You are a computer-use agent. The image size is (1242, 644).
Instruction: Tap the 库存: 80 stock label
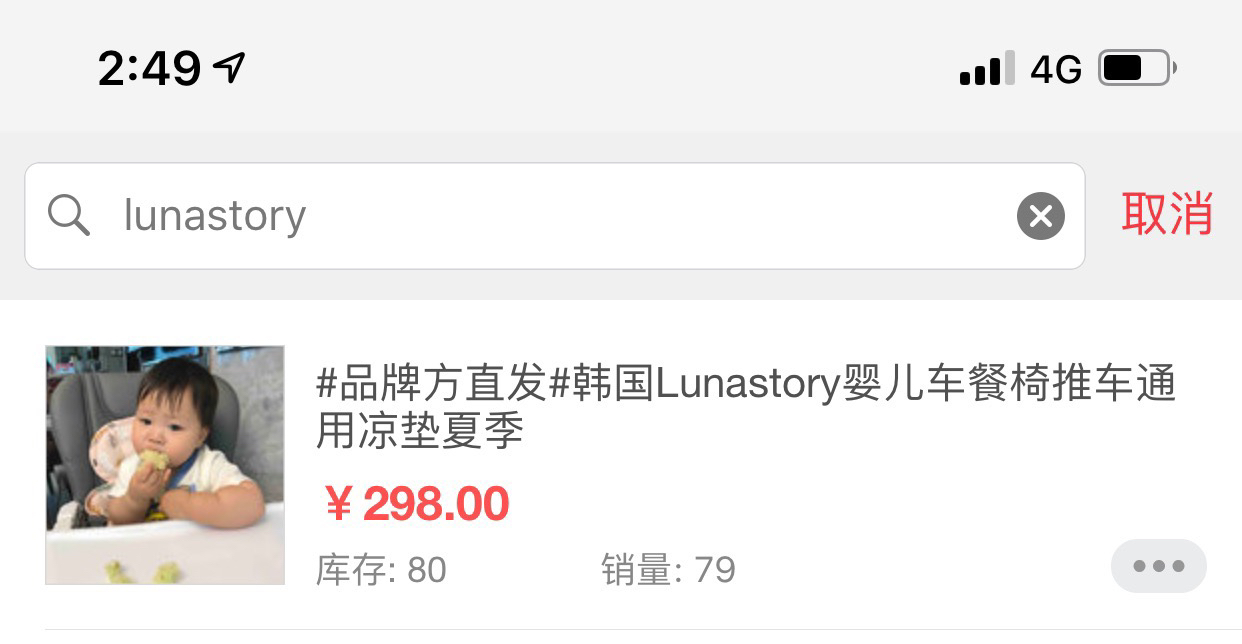(x=381, y=570)
